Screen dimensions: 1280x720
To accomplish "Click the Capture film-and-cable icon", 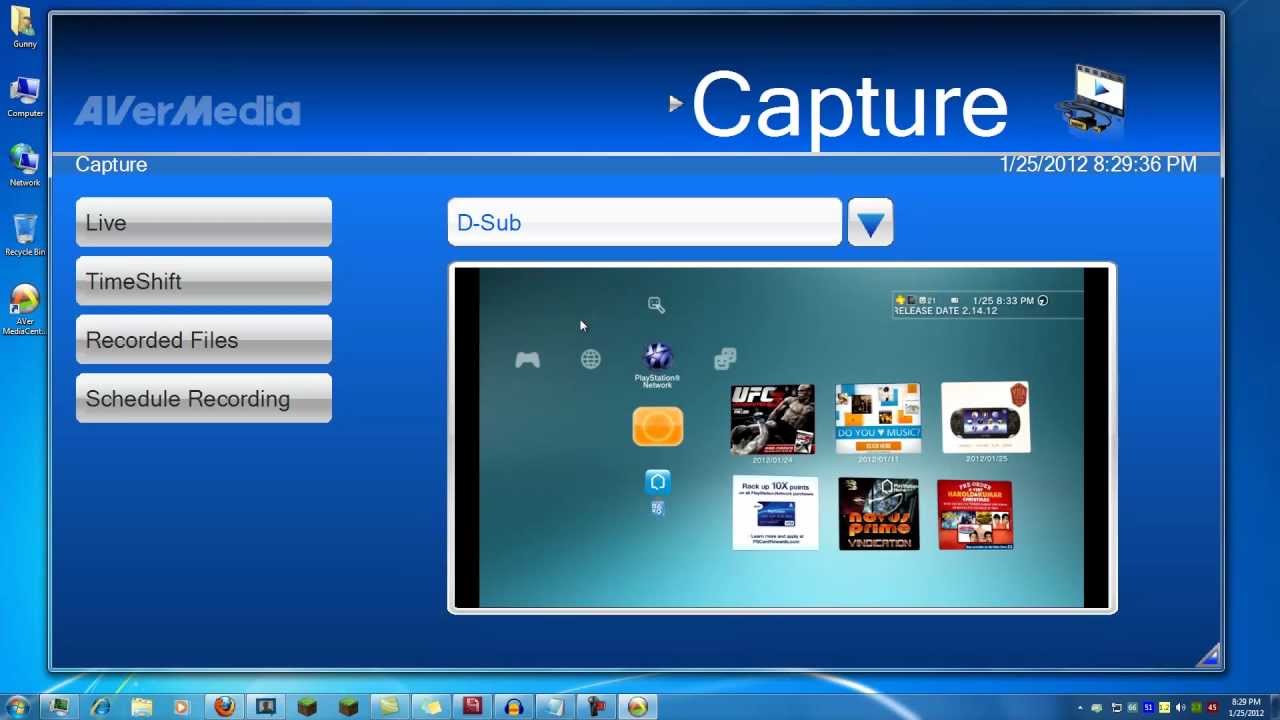I will pos(1092,100).
